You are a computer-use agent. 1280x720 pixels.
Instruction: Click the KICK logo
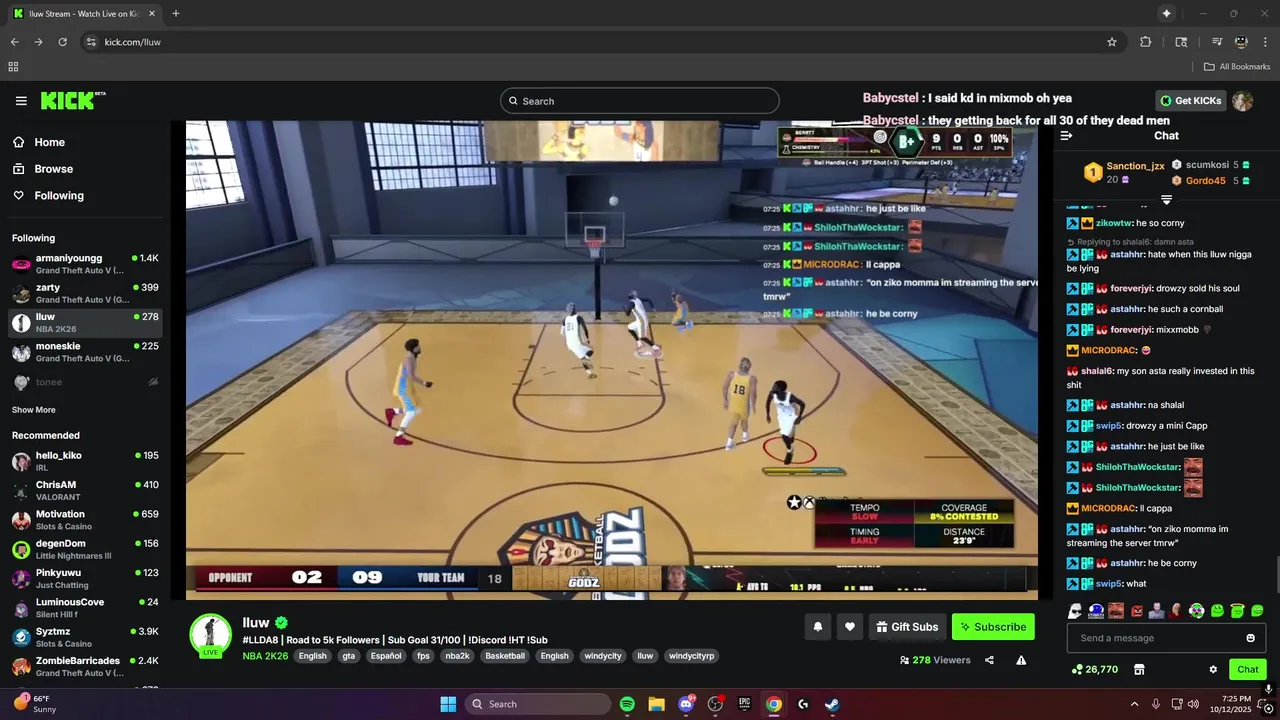(72, 100)
